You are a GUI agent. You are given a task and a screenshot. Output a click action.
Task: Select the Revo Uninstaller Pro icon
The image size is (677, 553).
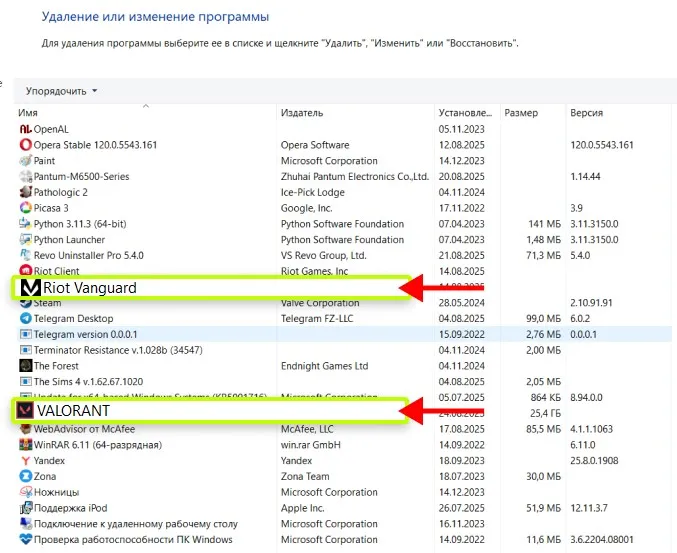(x=25, y=255)
